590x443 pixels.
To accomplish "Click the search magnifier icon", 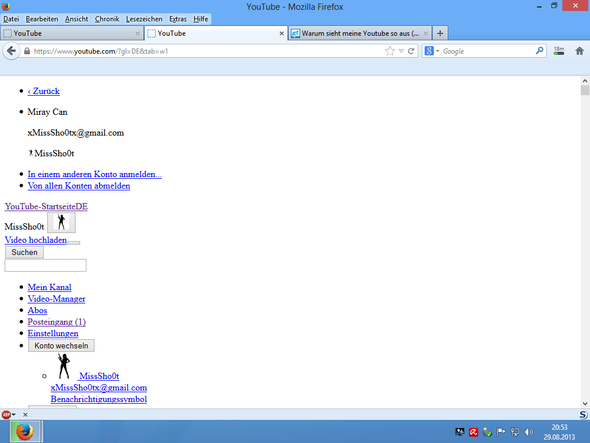I will click(540, 50).
